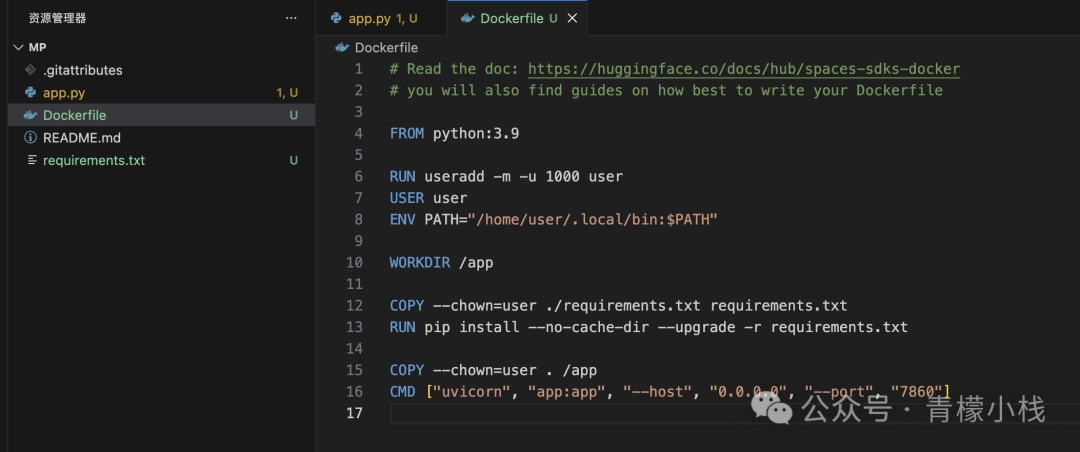This screenshot has height=452, width=1080.
Task: Click the U badge next to requirements.txt
Action: [293, 161]
